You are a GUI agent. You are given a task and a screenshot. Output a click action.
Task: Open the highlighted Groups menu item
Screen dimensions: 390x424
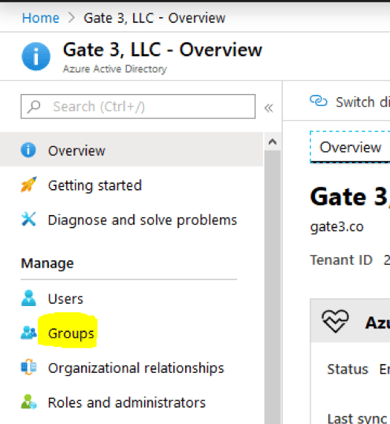click(x=71, y=333)
